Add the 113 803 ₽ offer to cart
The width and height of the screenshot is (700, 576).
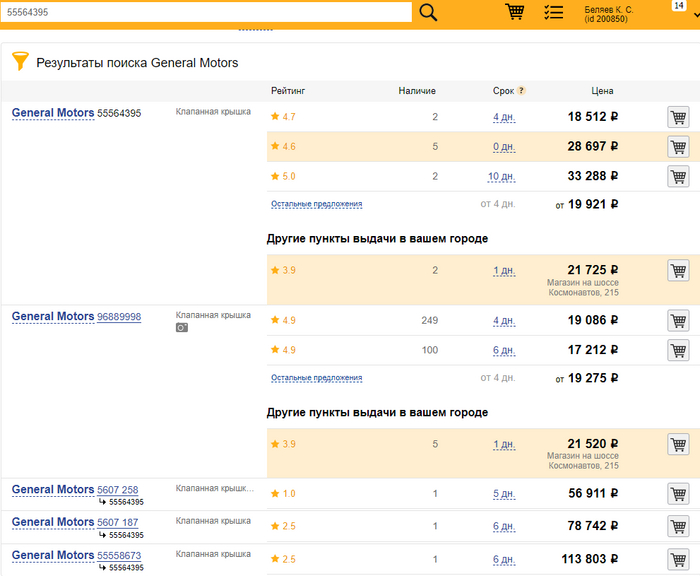pyautogui.click(x=678, y=558)
